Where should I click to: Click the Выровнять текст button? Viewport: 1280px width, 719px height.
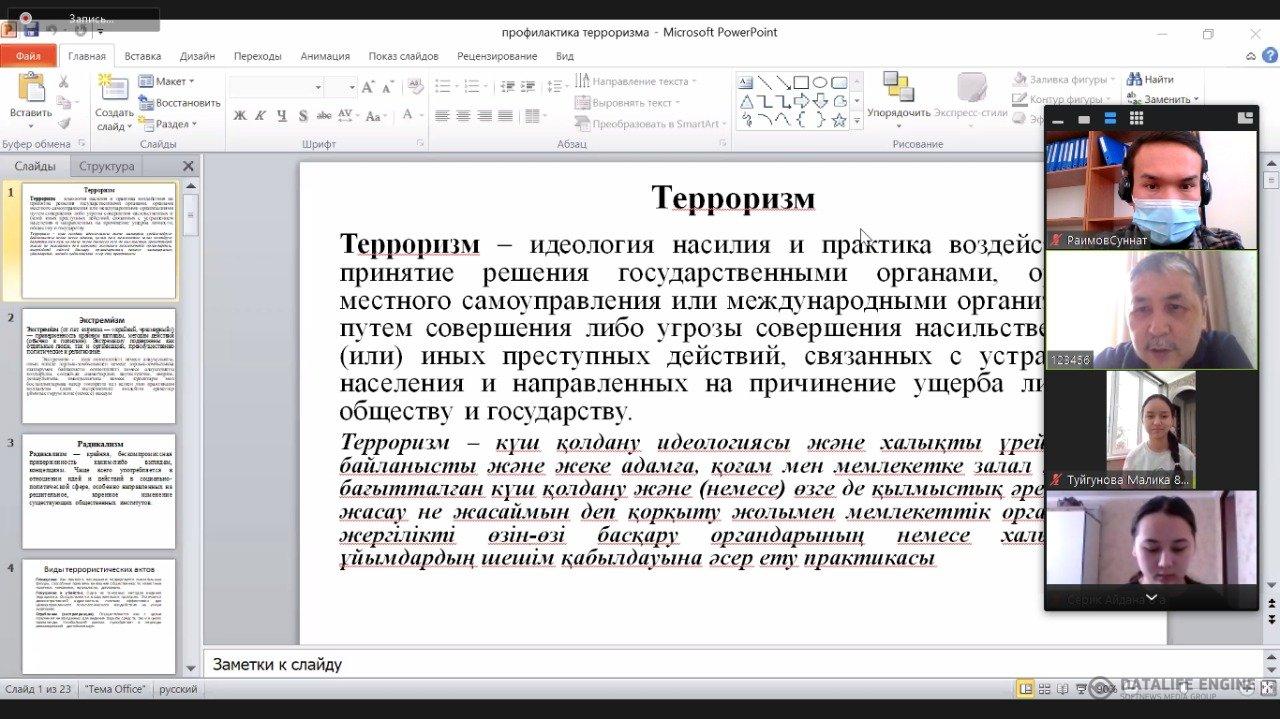pyautogui.click(x=625, y=103)
